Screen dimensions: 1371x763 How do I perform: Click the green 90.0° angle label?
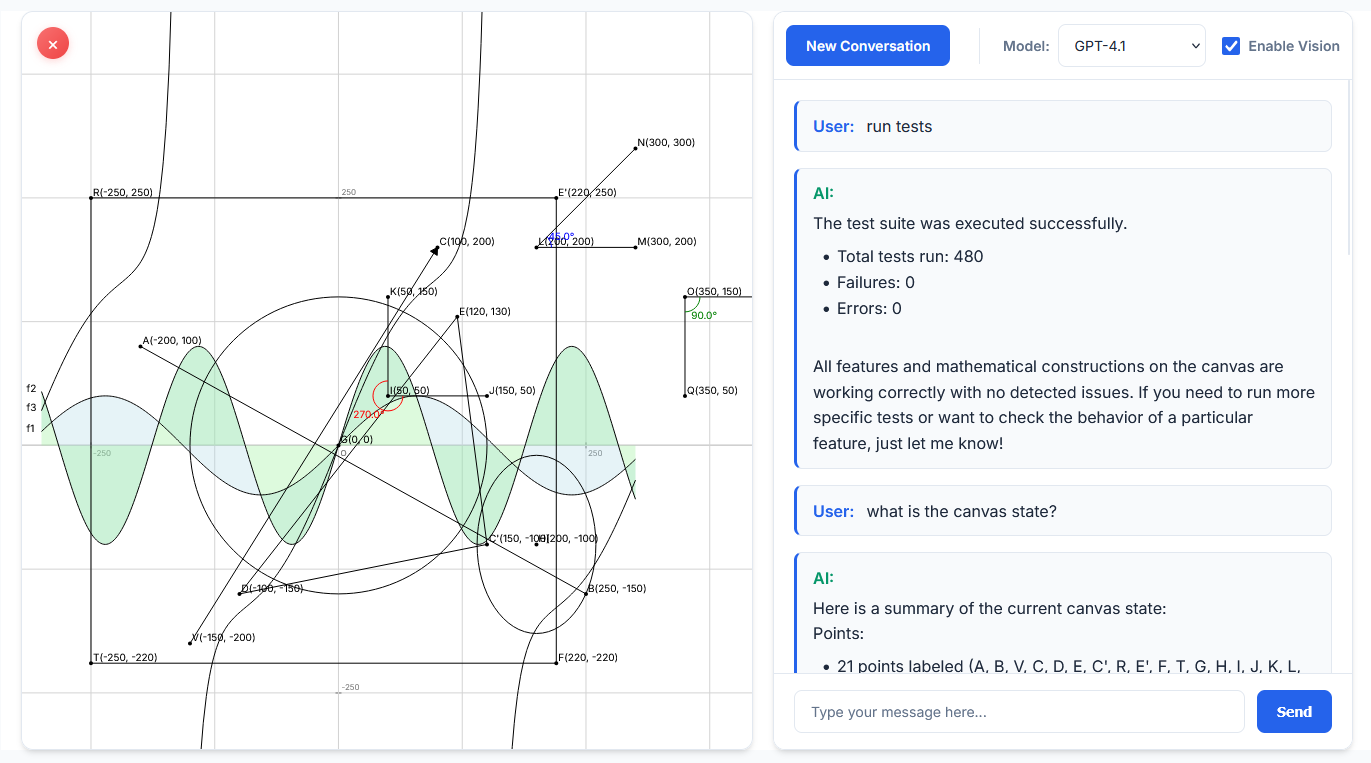point(703,315)
